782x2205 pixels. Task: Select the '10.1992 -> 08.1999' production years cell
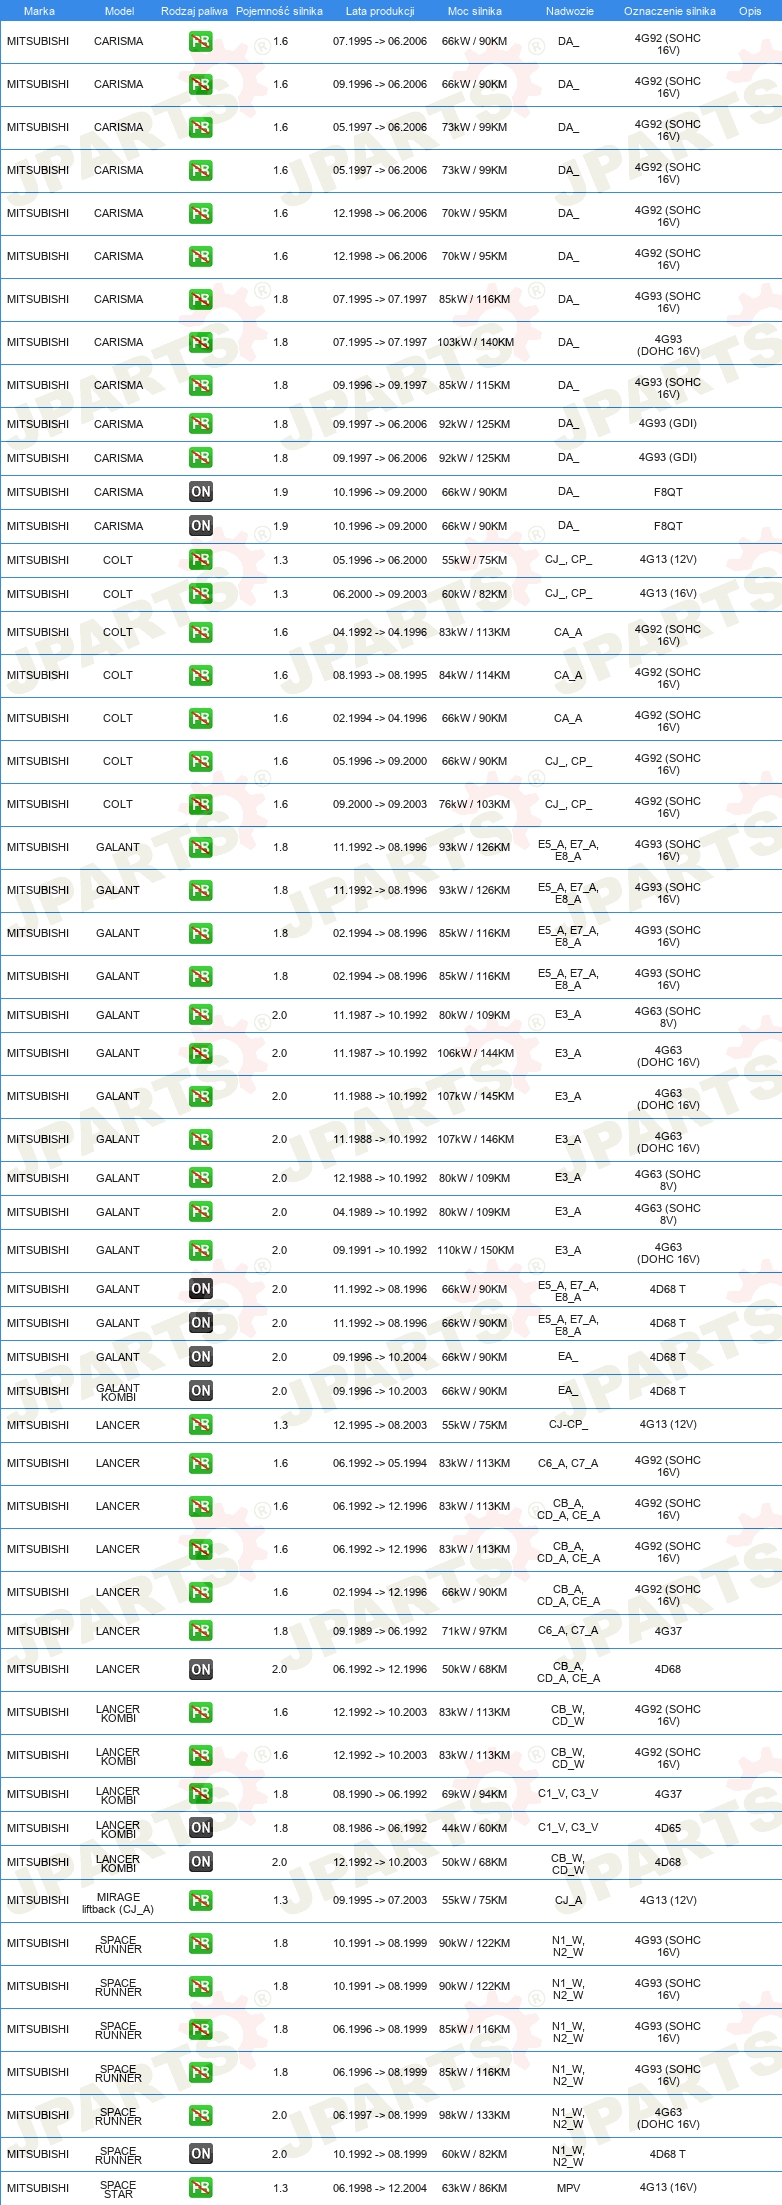(380, 2154)
